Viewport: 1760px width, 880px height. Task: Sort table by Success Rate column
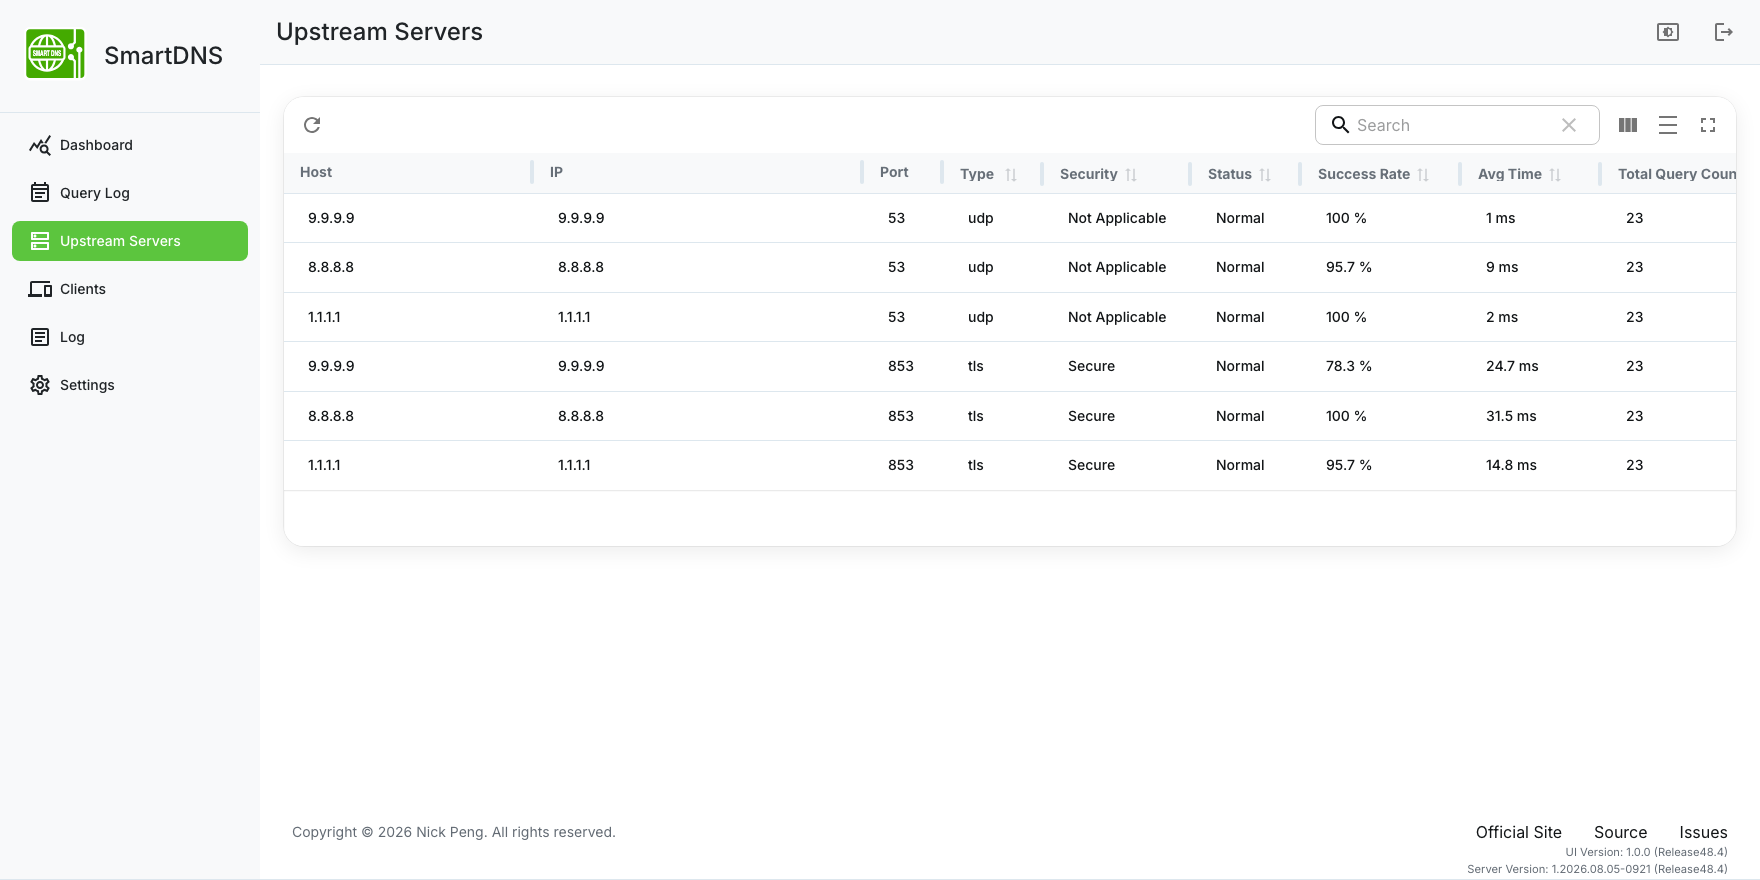(1423, 175)
